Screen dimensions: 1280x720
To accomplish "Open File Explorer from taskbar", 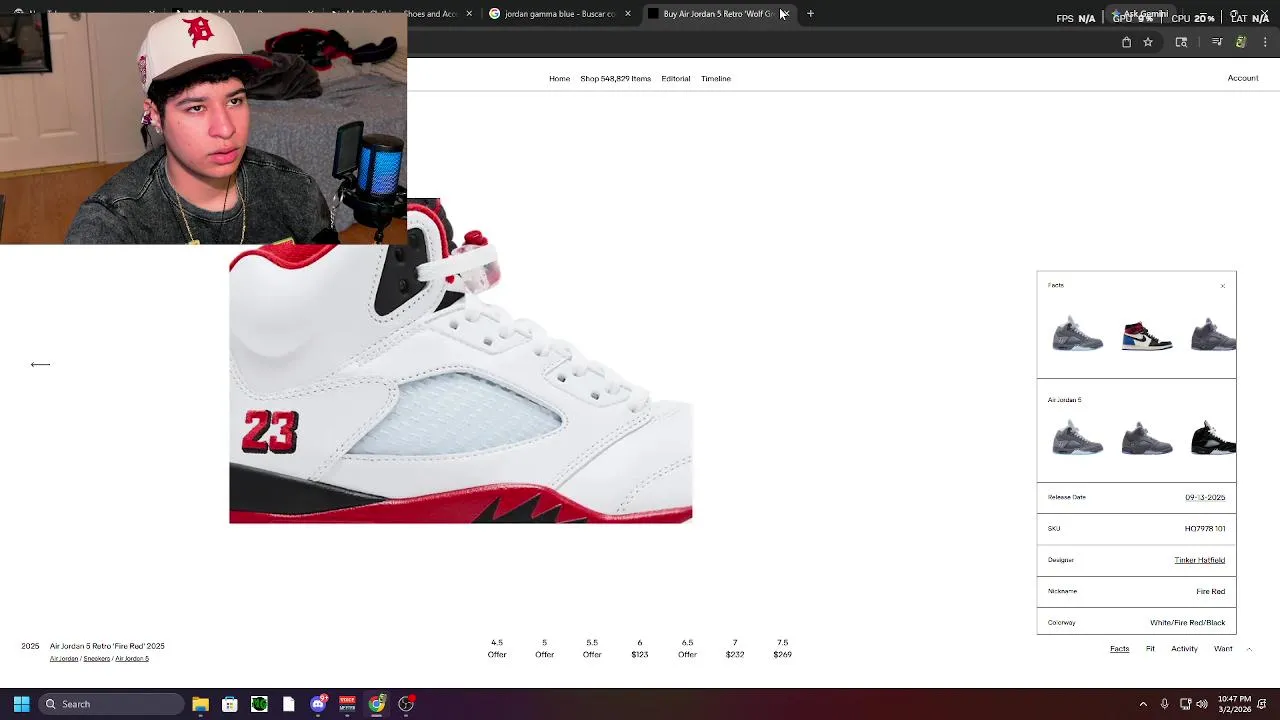I will (200, 704).
